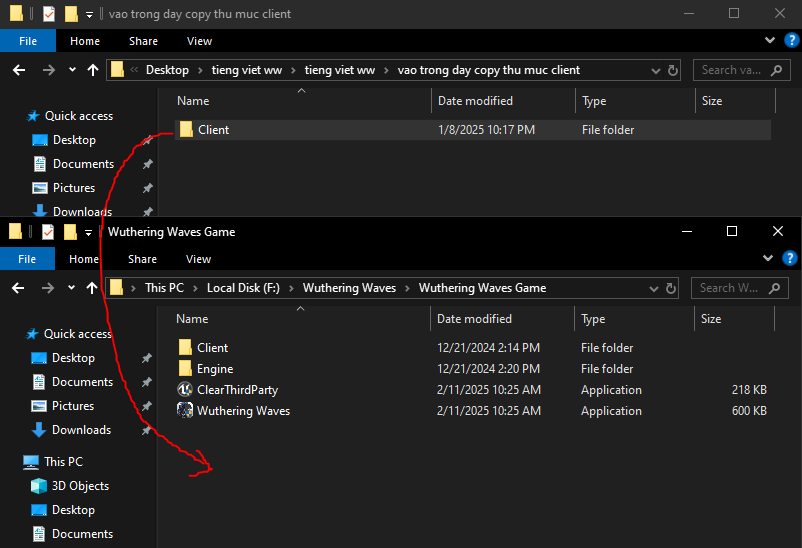Click first 'tieng viet ww' breadcrumb
The image size is (802, 548).
coord(247,70)
